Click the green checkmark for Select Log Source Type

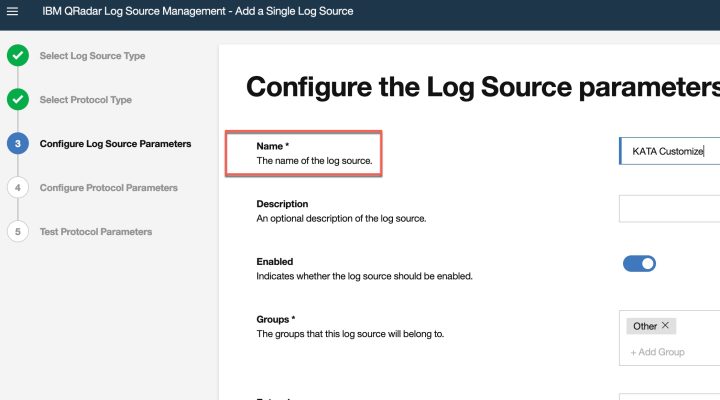tap(18, 56)
